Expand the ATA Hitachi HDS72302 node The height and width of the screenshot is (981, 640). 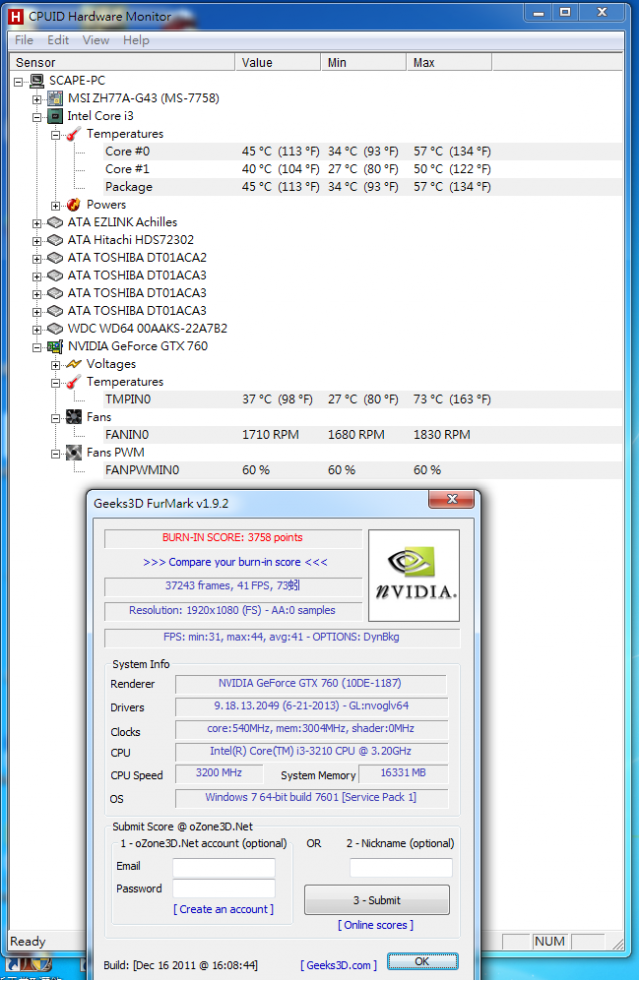tap(37, 241)
